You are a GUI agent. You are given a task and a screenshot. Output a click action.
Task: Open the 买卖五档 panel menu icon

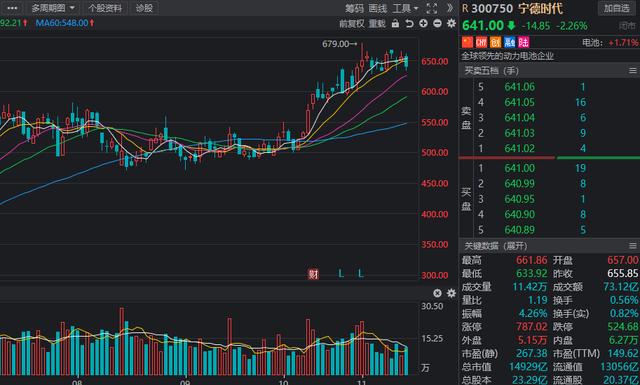[633, 71]
